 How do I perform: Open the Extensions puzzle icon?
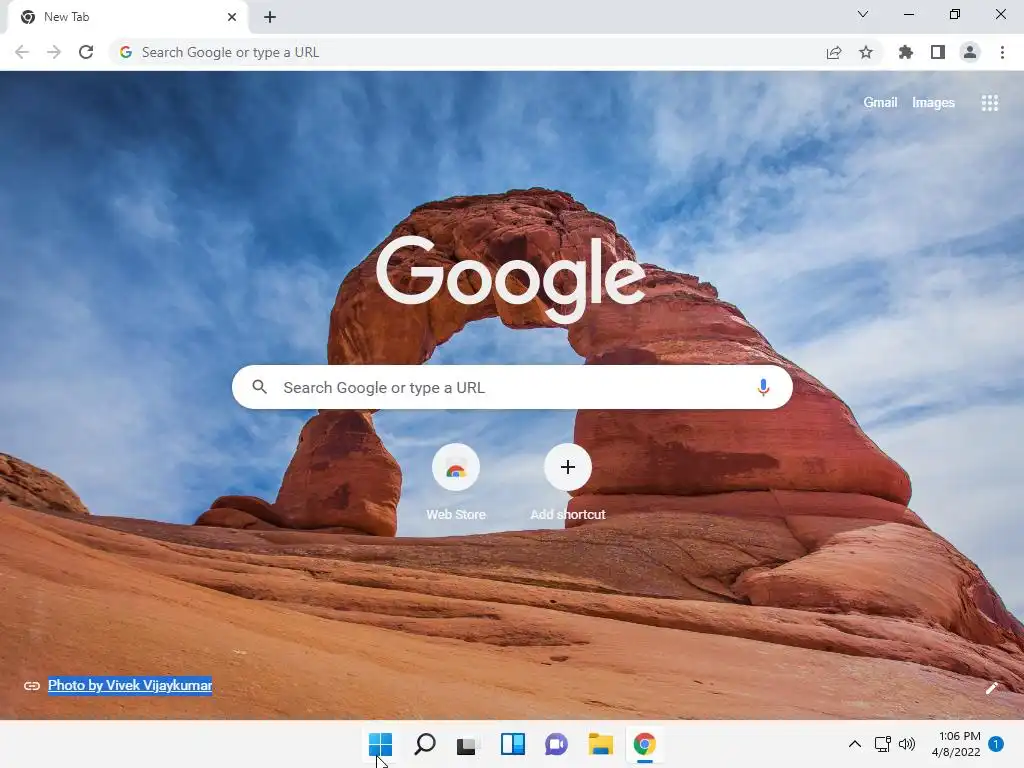pos(906,52)
